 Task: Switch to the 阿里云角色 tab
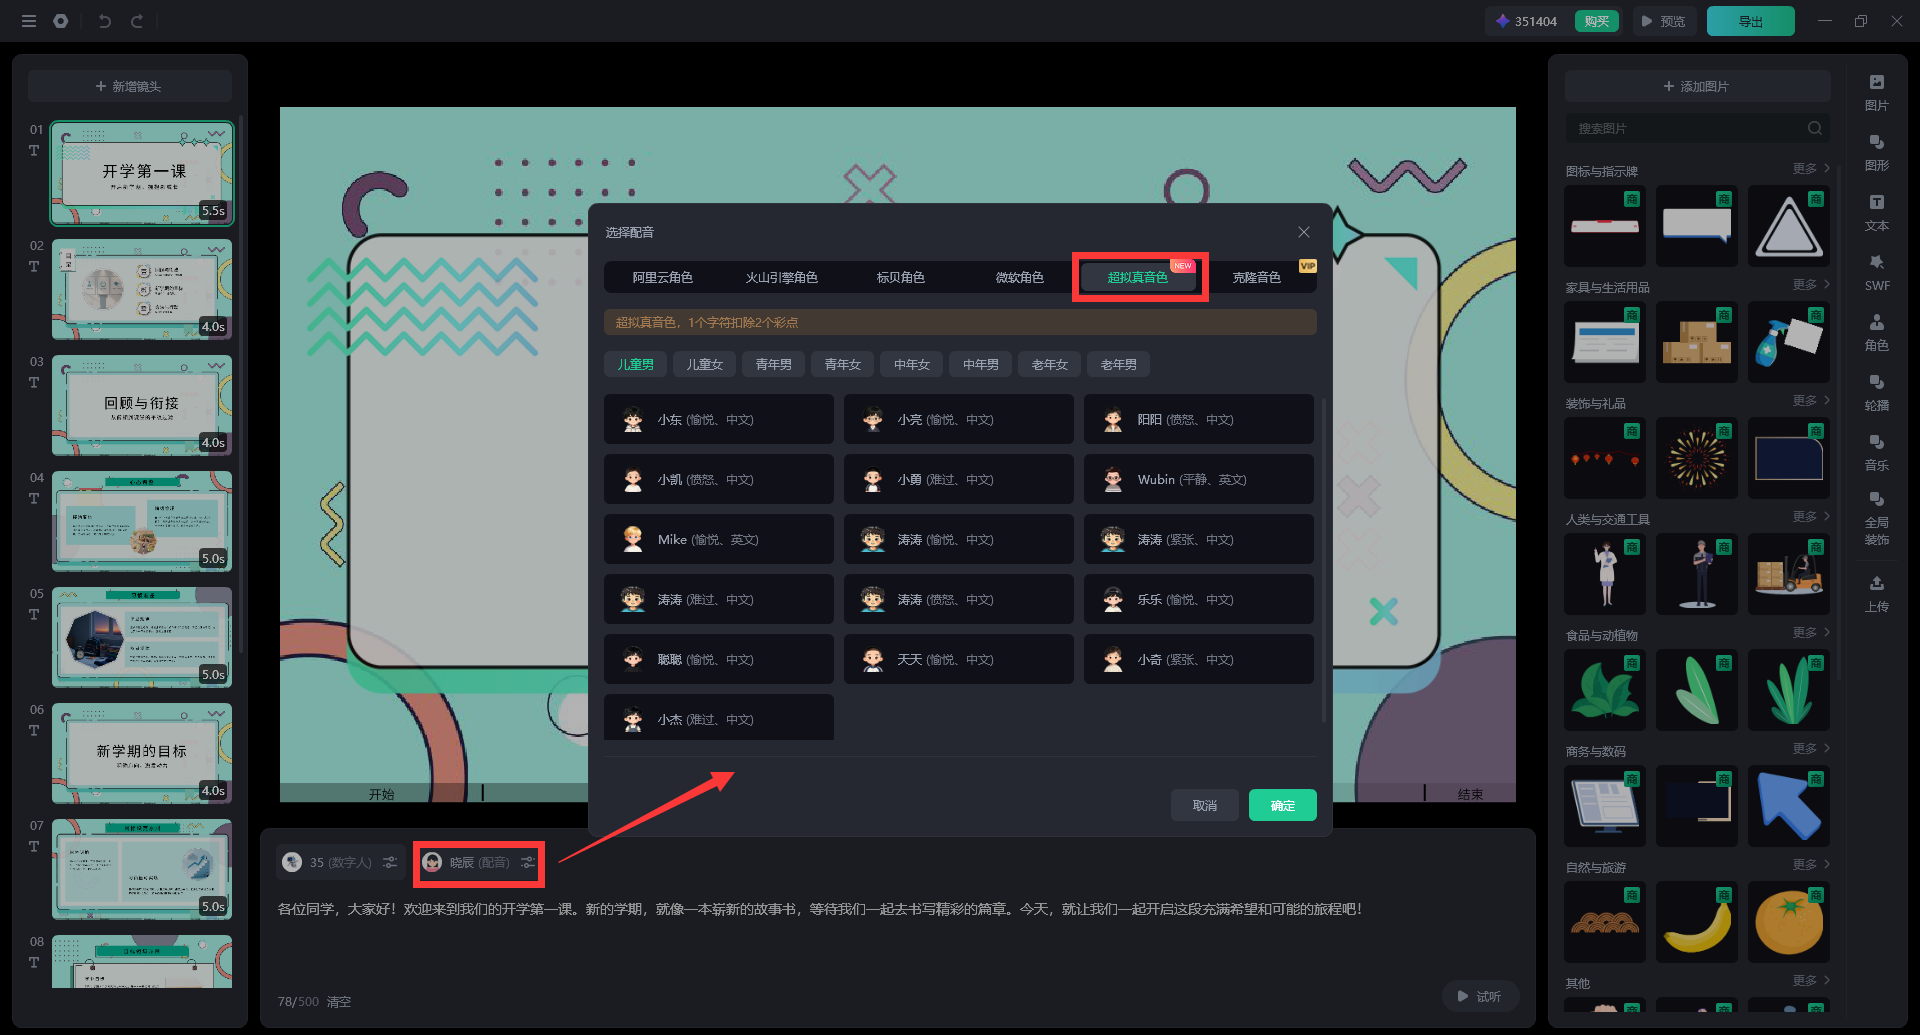(x=662, y=278)
